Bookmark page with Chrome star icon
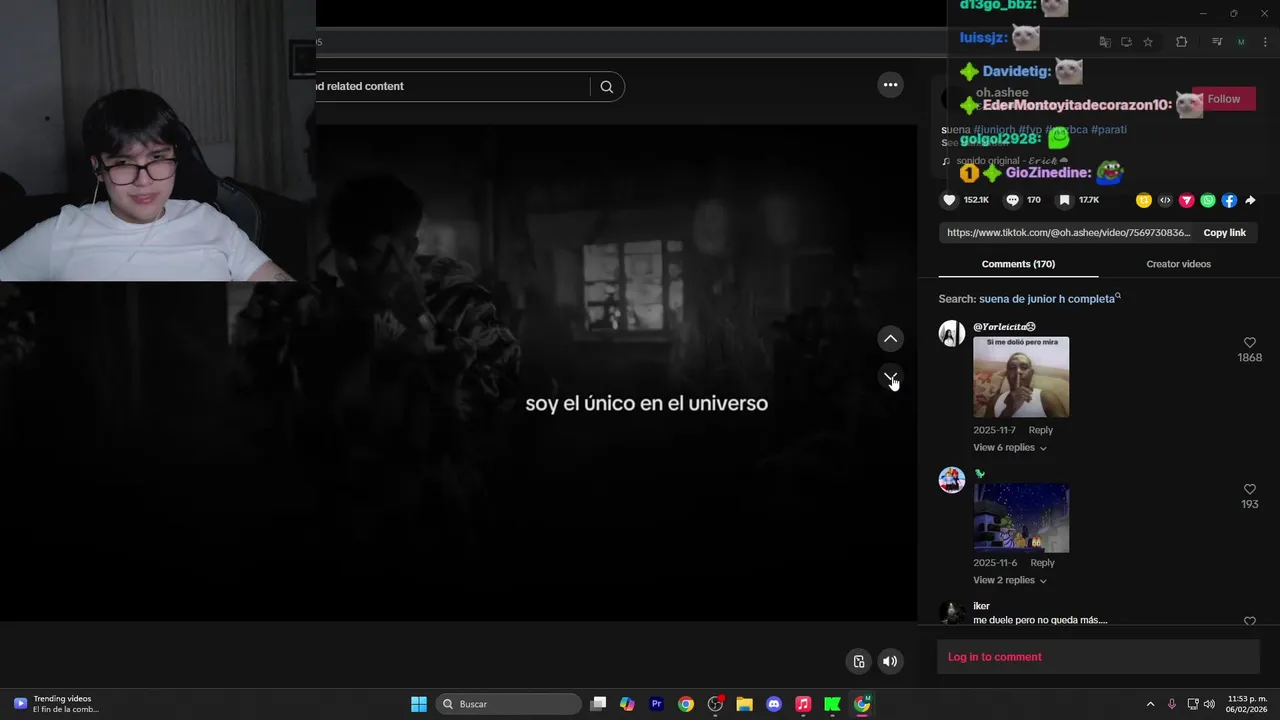Screen dimensions: 1280x720 [1148, 42]
